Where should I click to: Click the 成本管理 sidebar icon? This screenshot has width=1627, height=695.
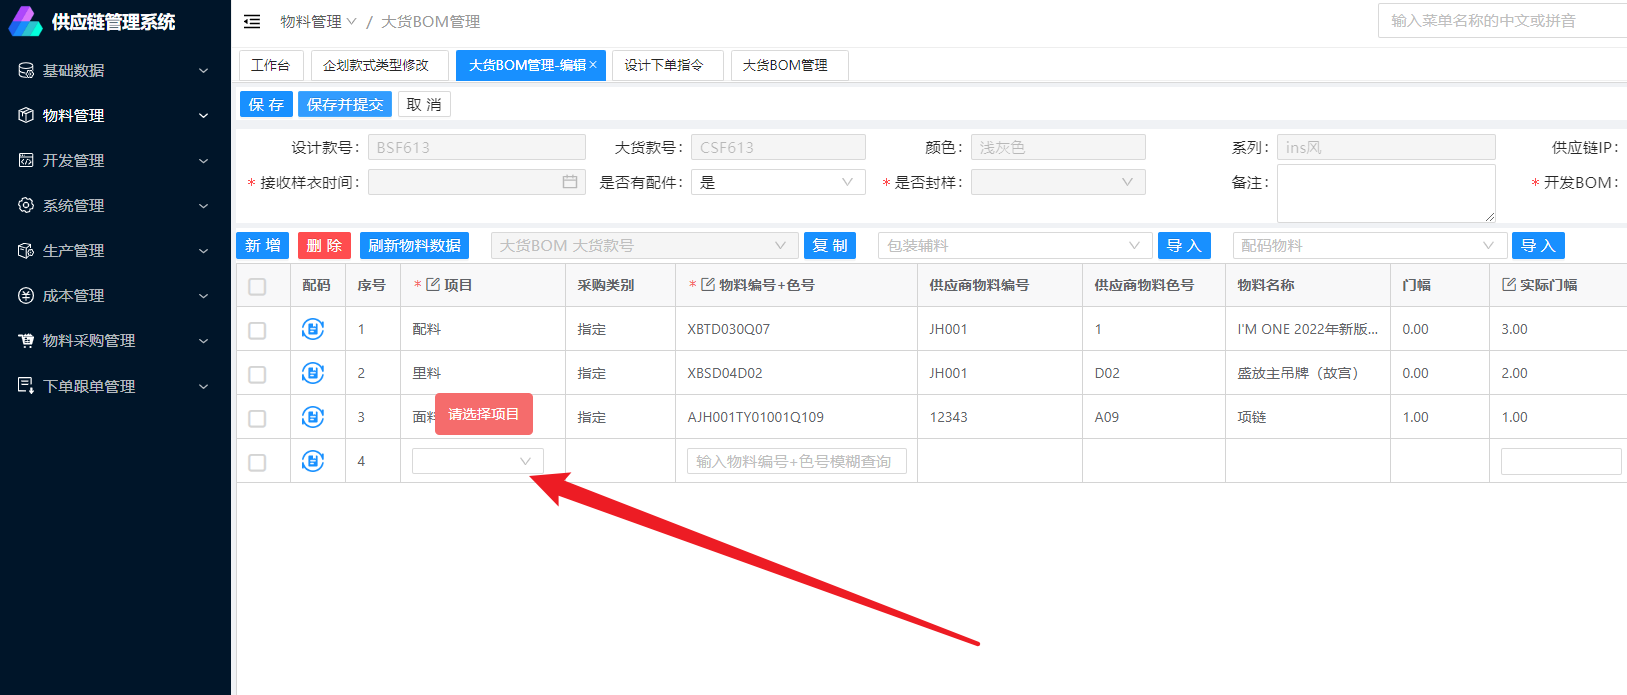click(26, 296)
